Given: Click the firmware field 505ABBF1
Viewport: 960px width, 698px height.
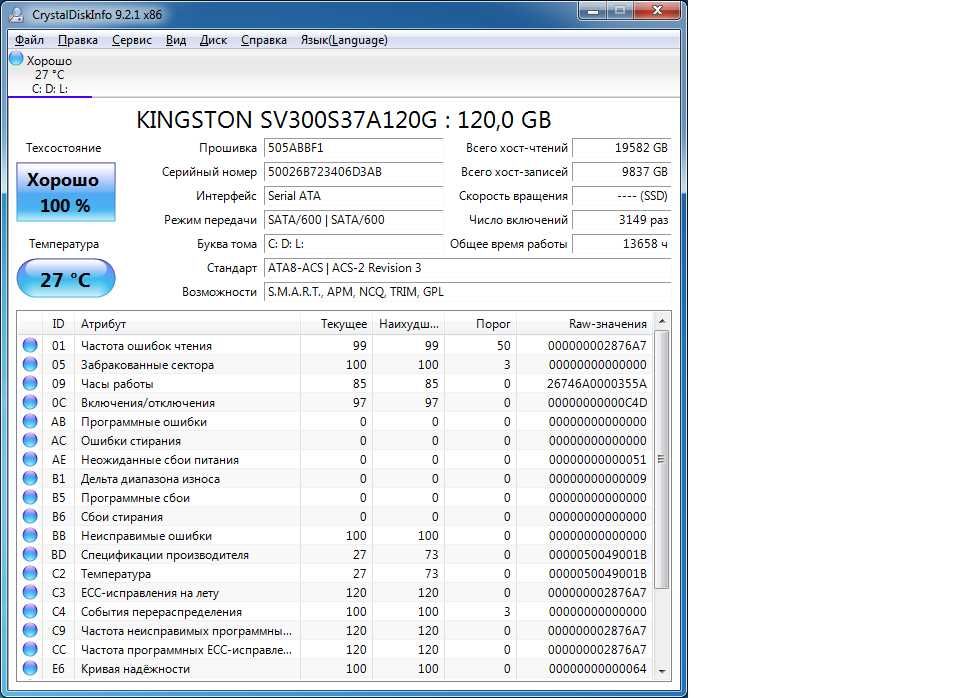Looking at the screenshot, I should coord(353,148).
